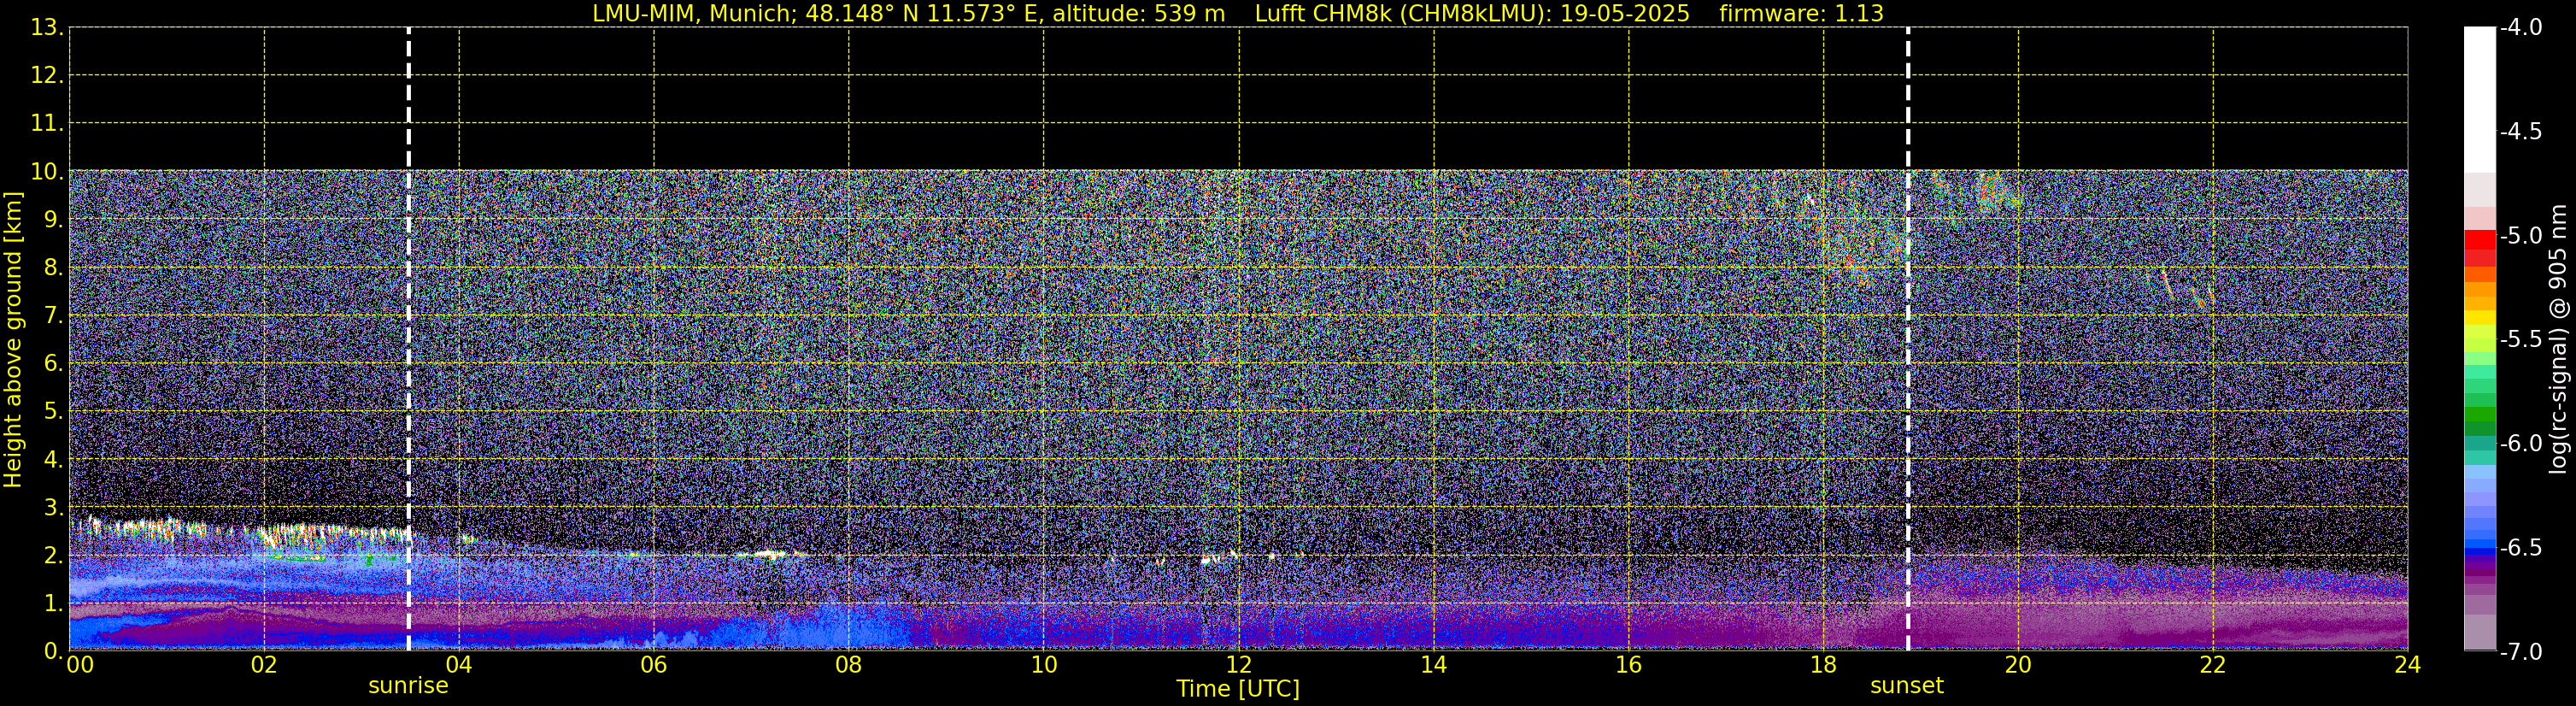The width and height of the screenshot is (2576, 706).
Task: Click the 'sunrise' label below the time axis
Action: 408,686
